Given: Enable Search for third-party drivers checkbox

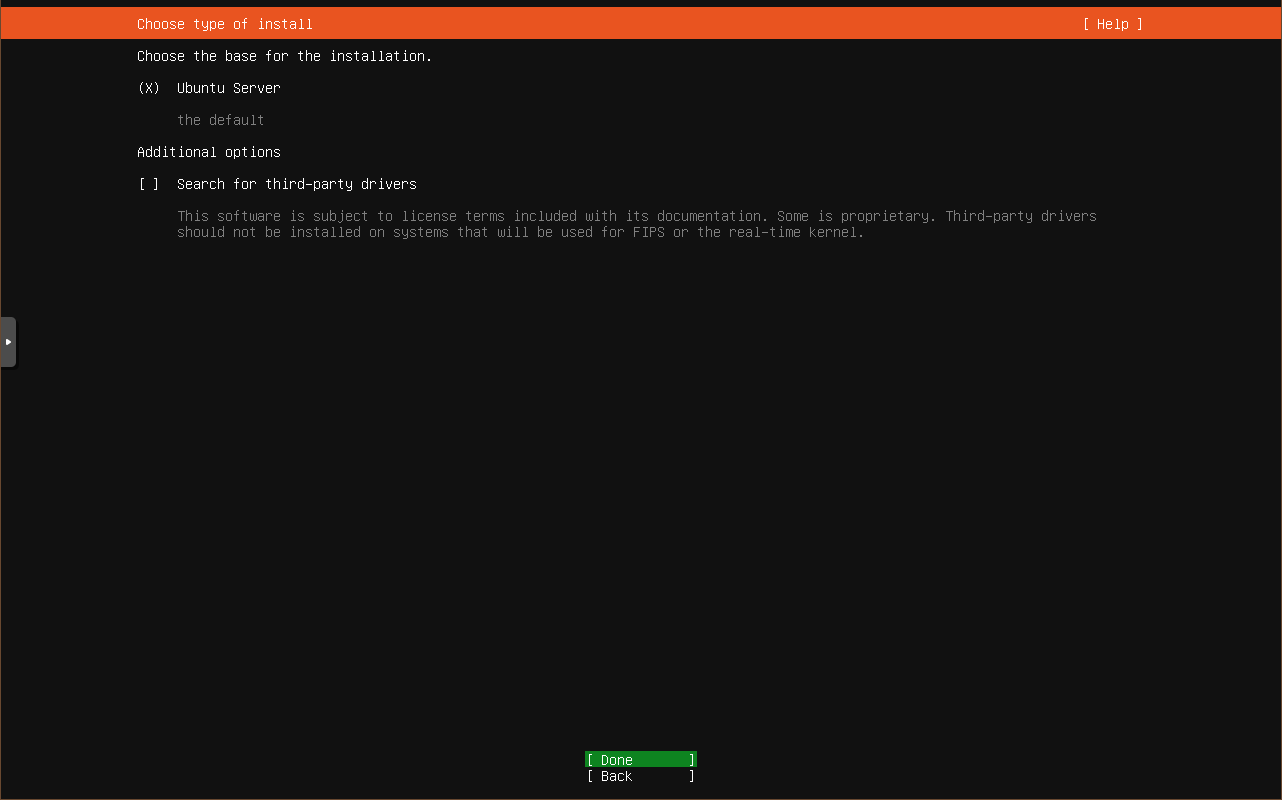Looking at the screenshot, I should (149, 184).
